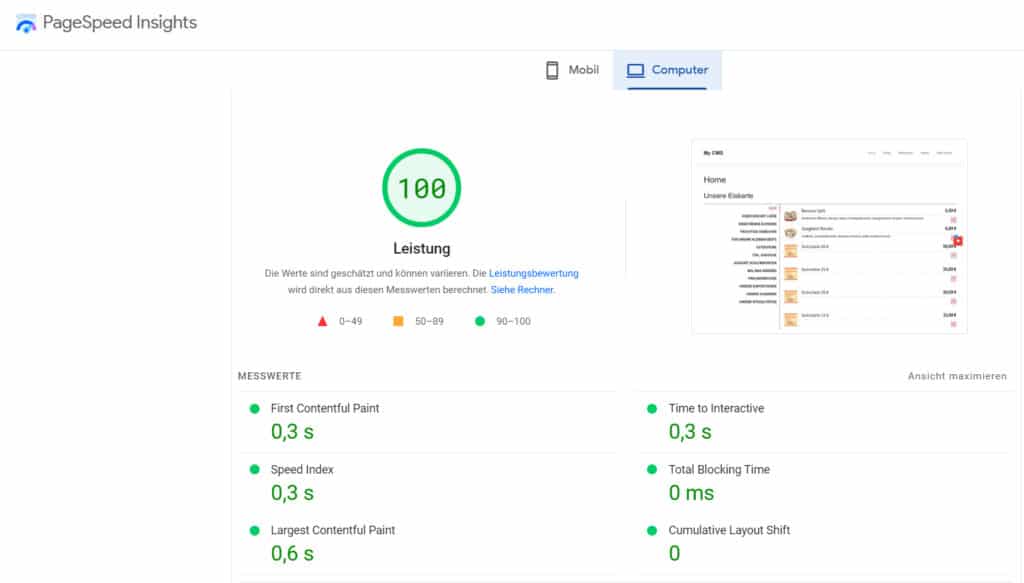Image resolution: width=1024 pixels, height=583 pixels.
Task: Click the Leistung heading
Action: [x=421, y=249]
